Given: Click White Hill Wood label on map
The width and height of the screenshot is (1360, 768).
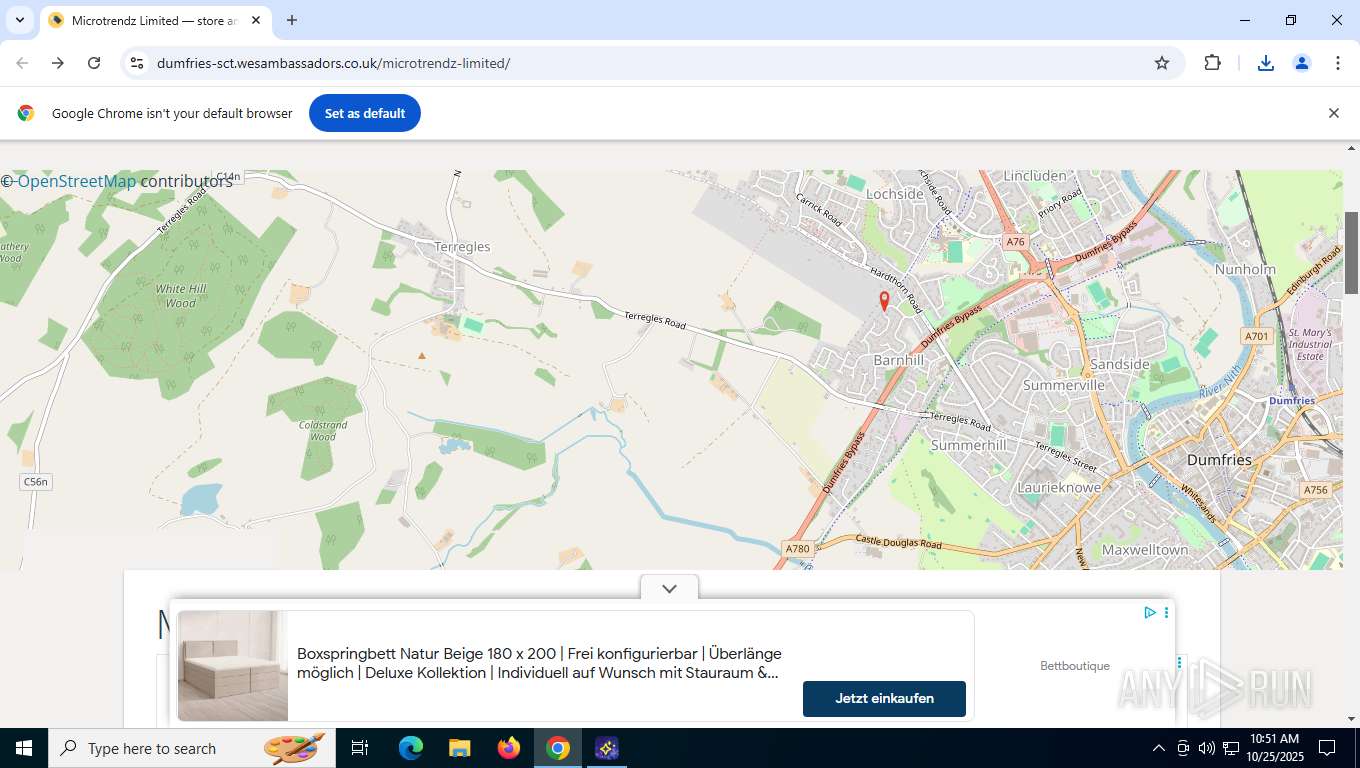Looking at the screenshot, I should point(181,296).
